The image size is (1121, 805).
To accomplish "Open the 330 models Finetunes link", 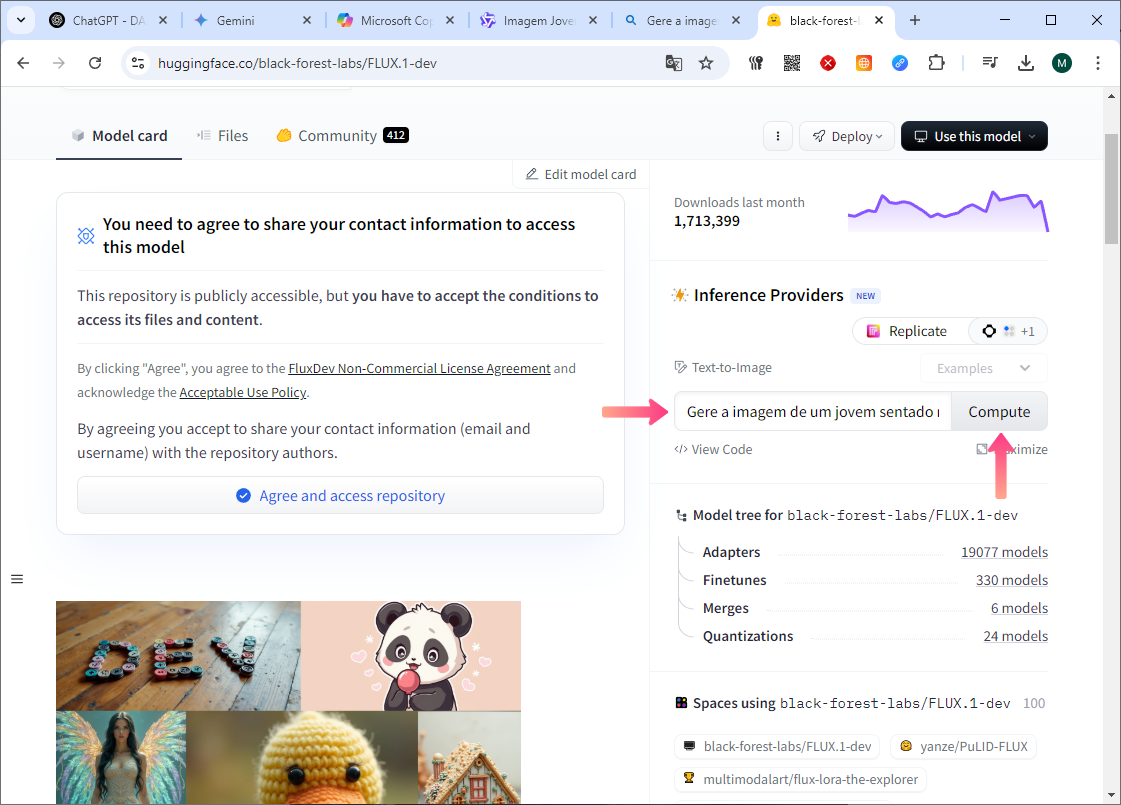I will (x=1012, y=580).
